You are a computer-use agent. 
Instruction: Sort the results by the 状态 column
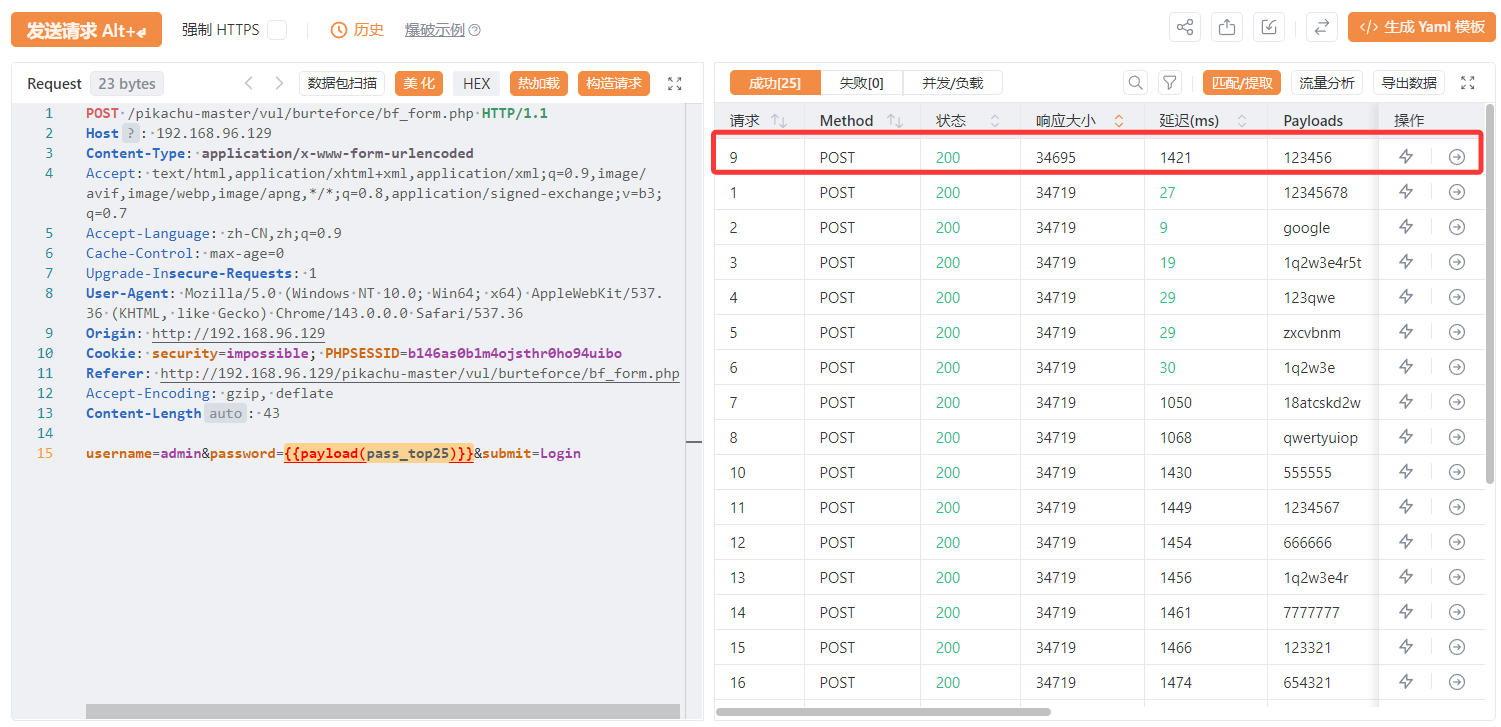pyautogui.click(x=995, y=121)
